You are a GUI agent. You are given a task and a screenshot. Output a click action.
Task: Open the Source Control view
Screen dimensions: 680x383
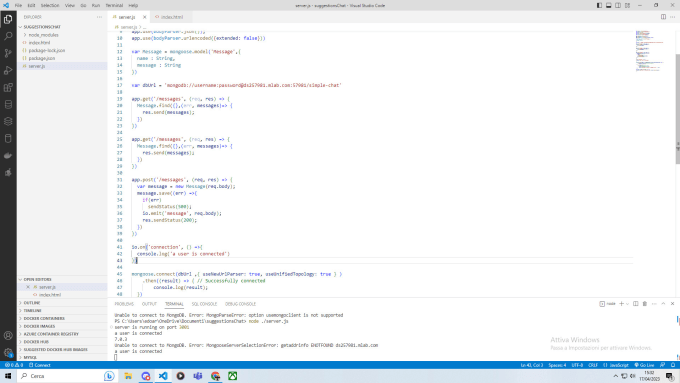(8, 53)
